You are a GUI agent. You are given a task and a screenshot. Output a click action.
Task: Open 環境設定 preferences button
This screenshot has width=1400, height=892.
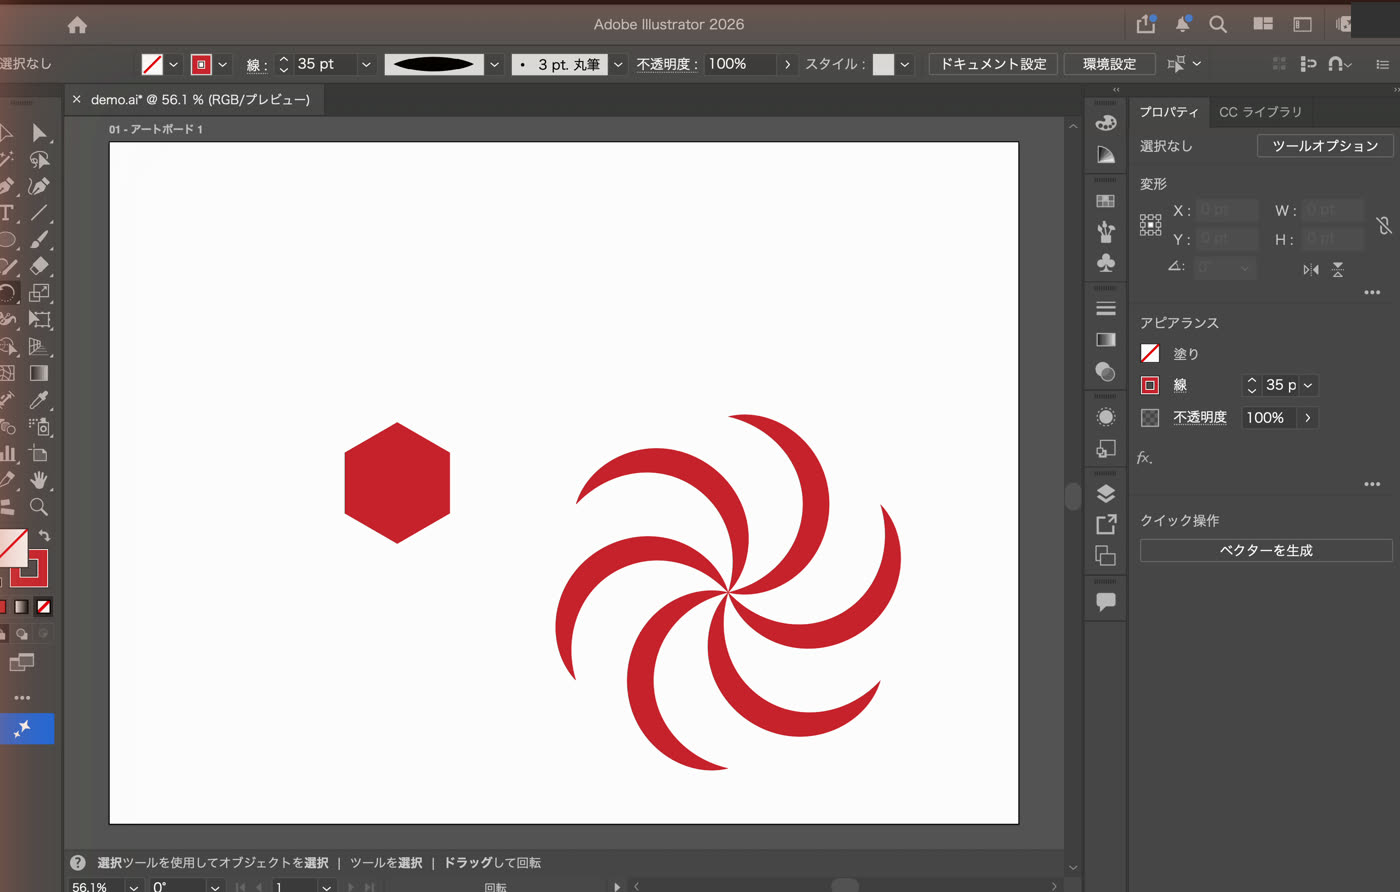(1110, 64)
